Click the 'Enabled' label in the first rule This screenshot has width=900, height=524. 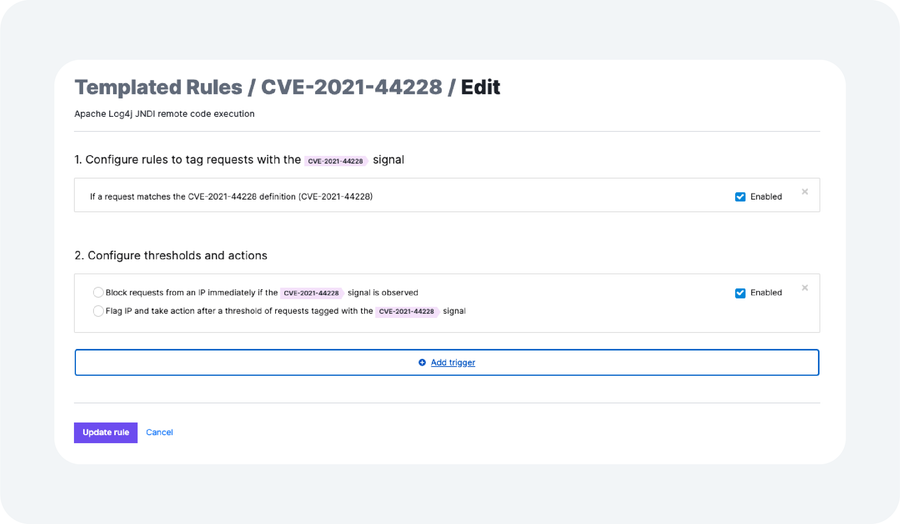tap(766, 197)
